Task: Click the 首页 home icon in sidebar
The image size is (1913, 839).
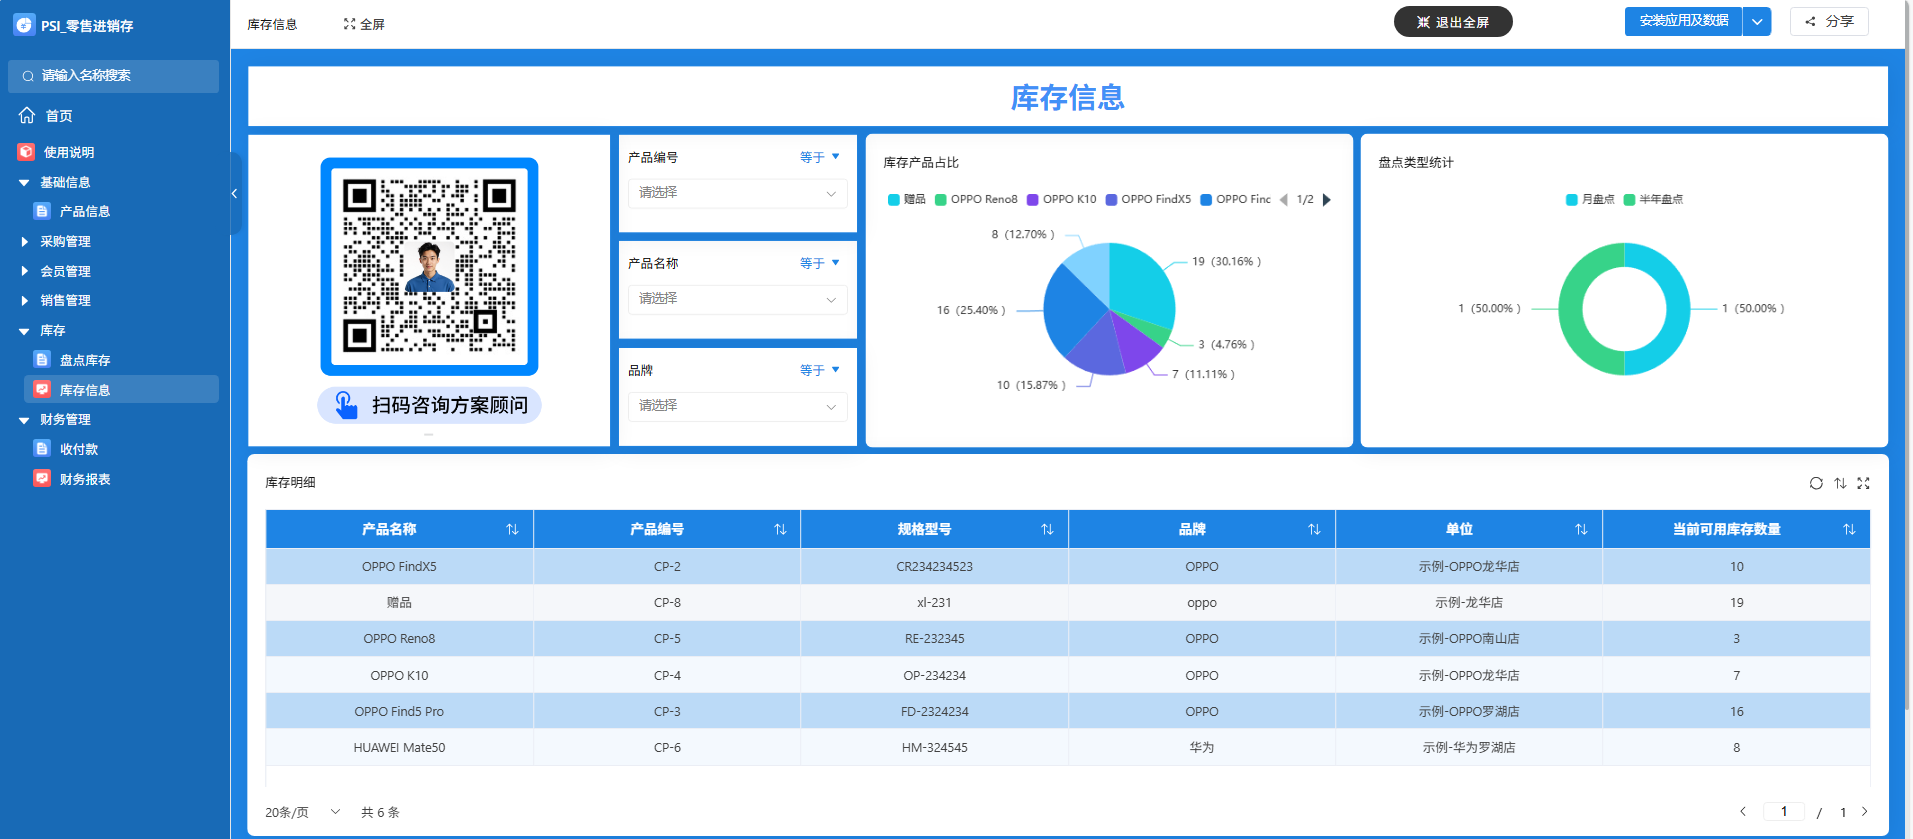Action: 27,116
